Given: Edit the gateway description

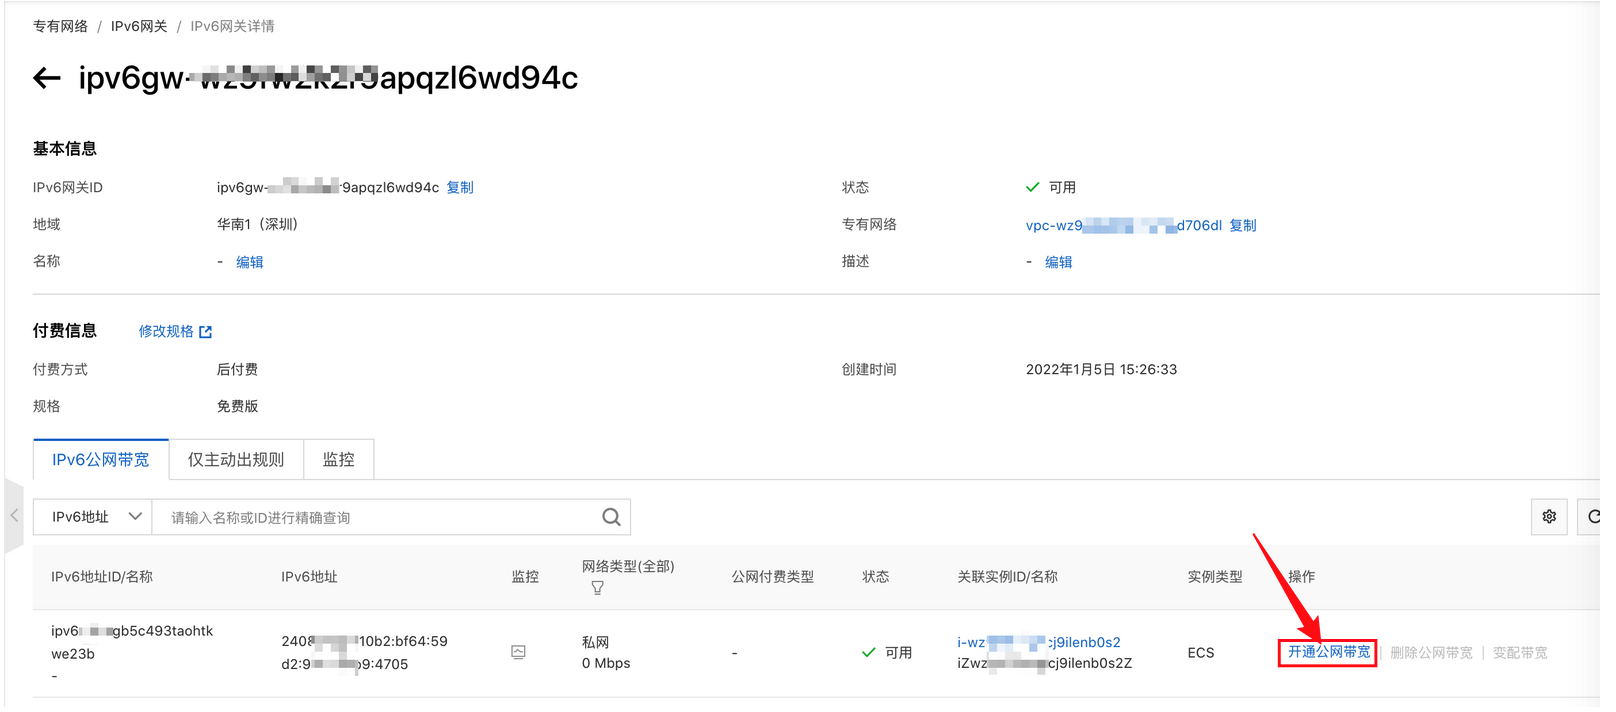Looking at the screenshot, I should [x=1059, y=262].
